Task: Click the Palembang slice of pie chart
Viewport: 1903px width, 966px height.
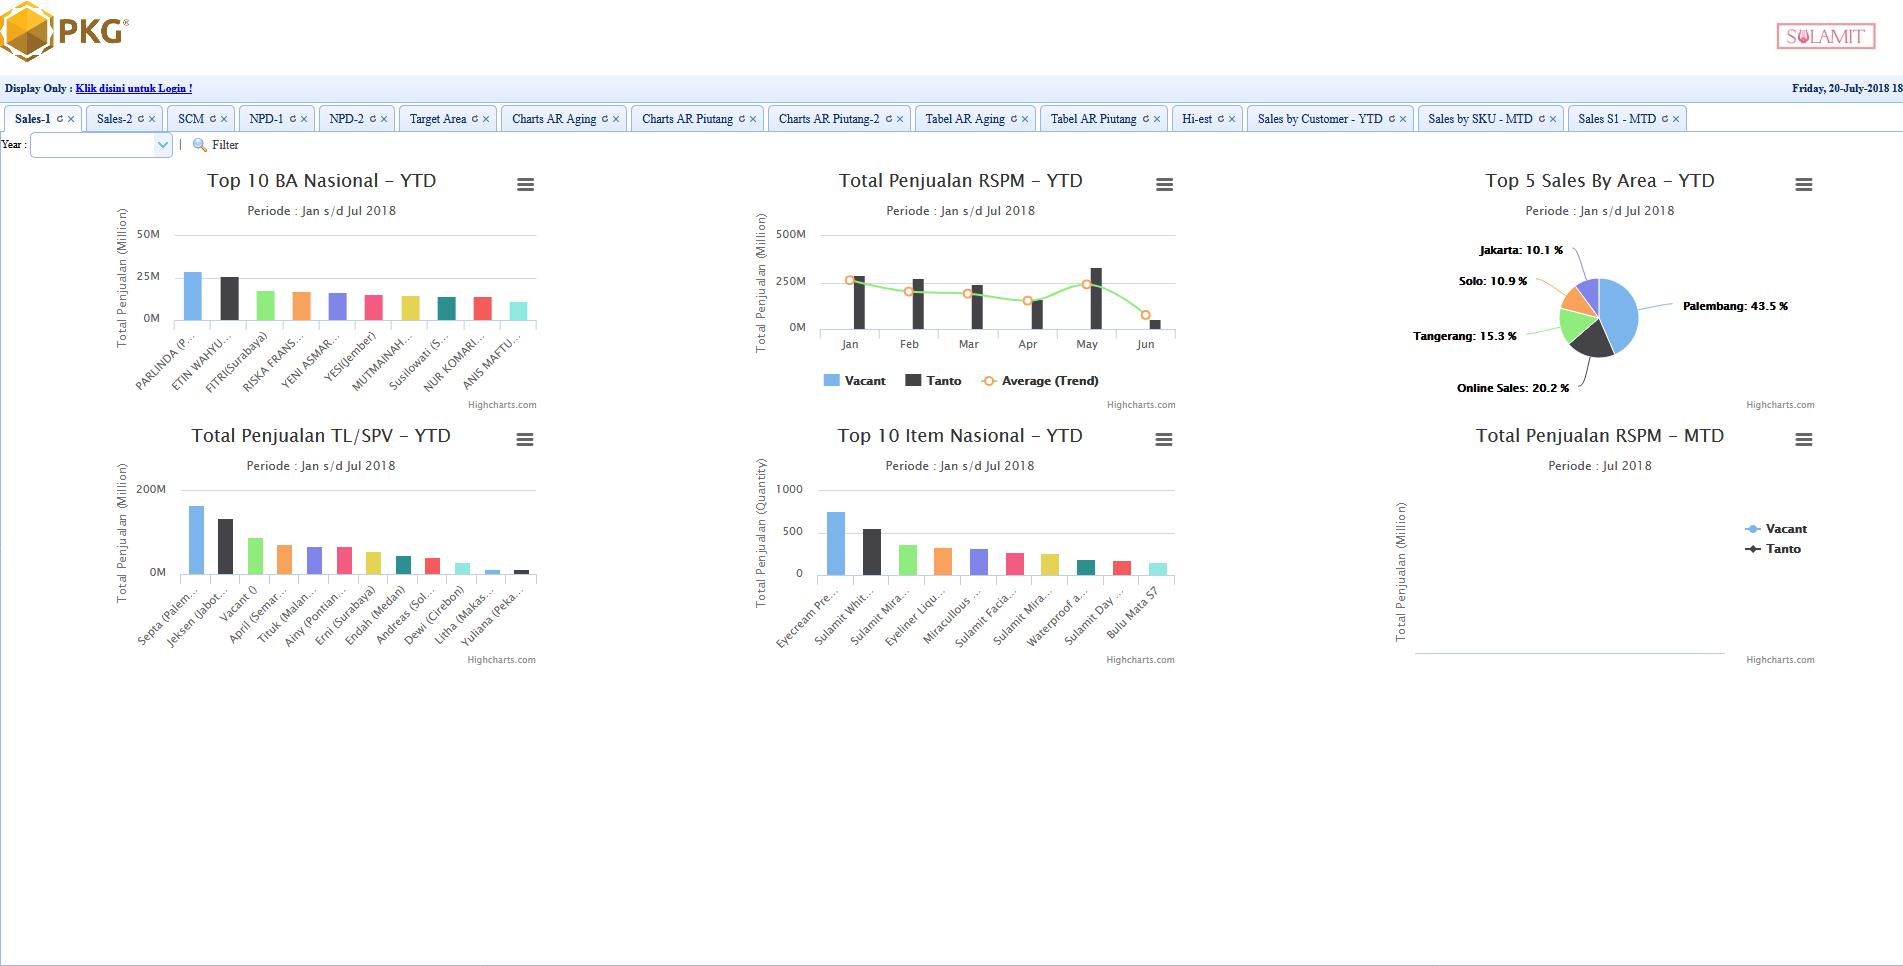Action: [x=1620, y=310]
